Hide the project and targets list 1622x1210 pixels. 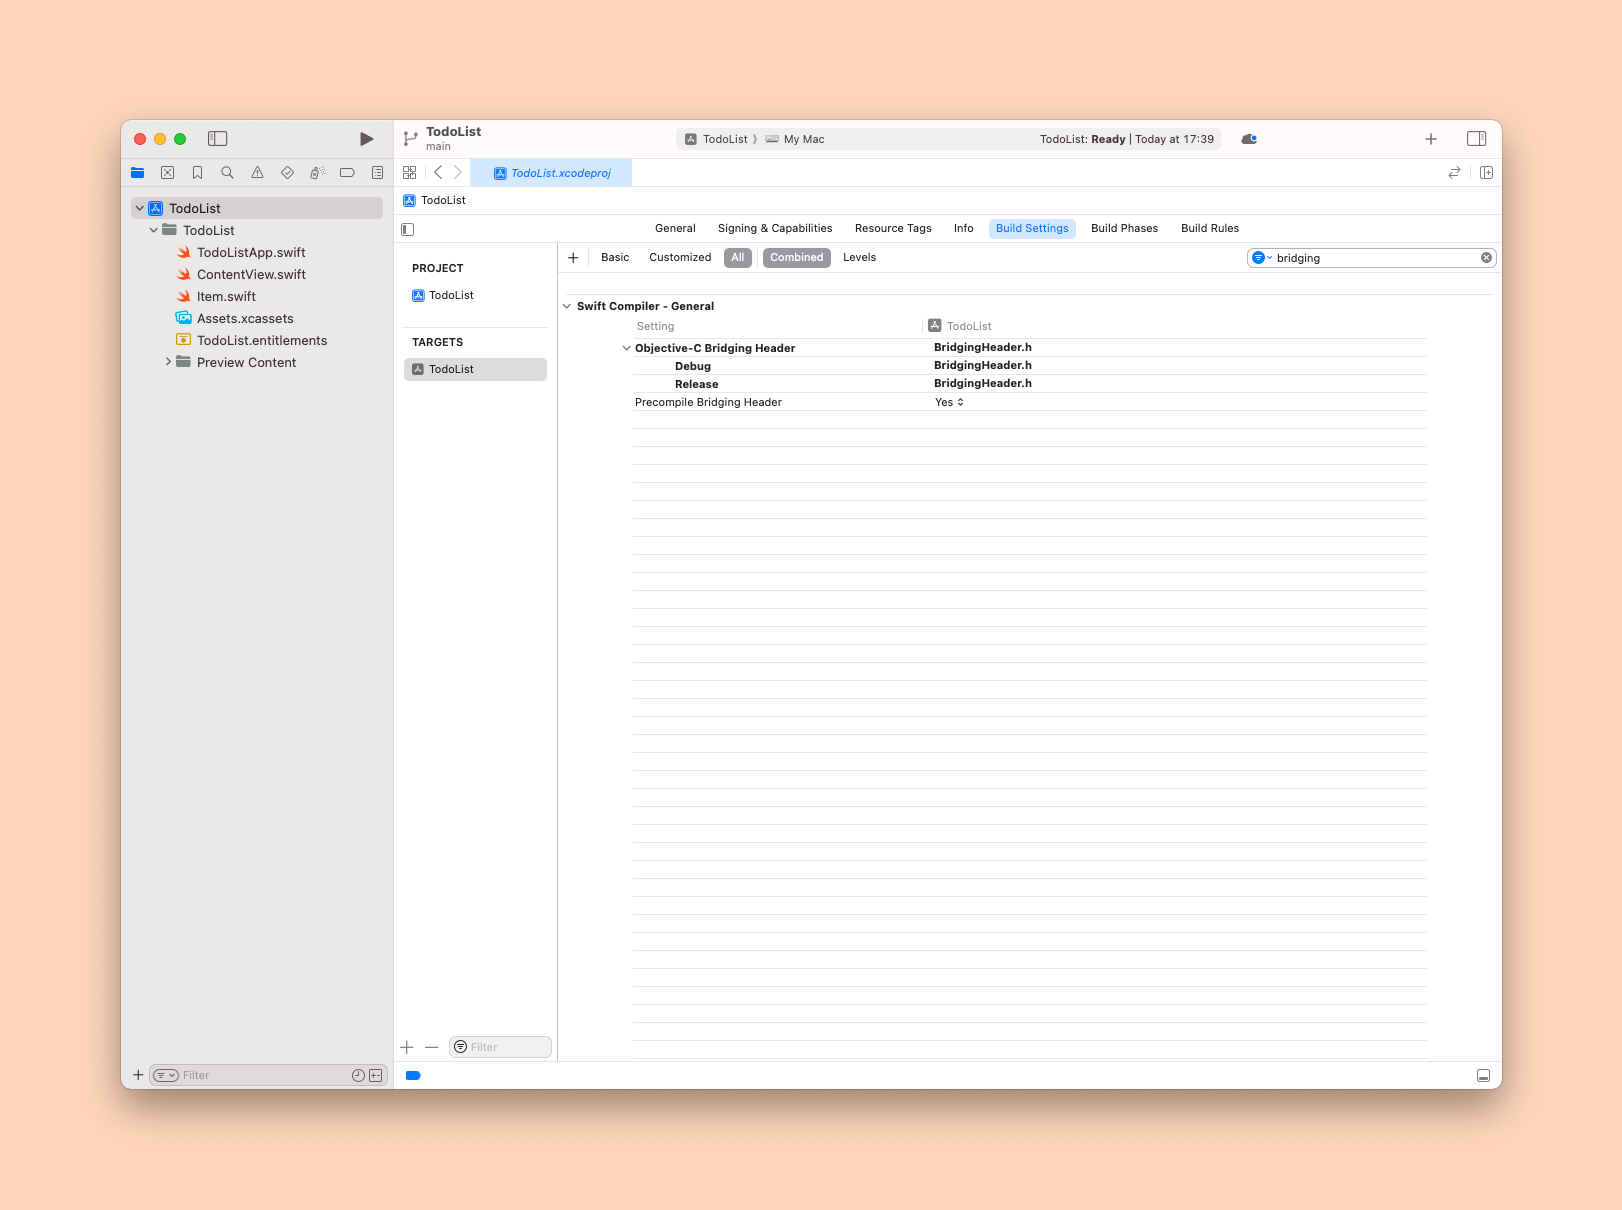click(408, 229)
